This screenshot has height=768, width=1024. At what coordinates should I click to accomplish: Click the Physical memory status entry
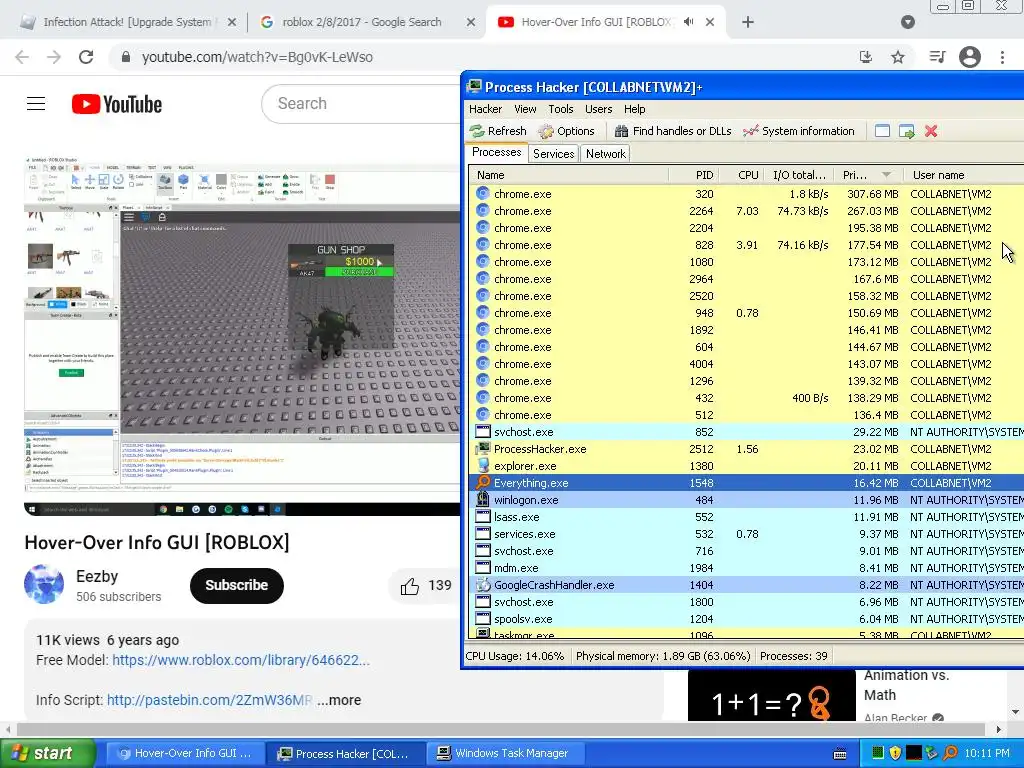tap(663, 656)
